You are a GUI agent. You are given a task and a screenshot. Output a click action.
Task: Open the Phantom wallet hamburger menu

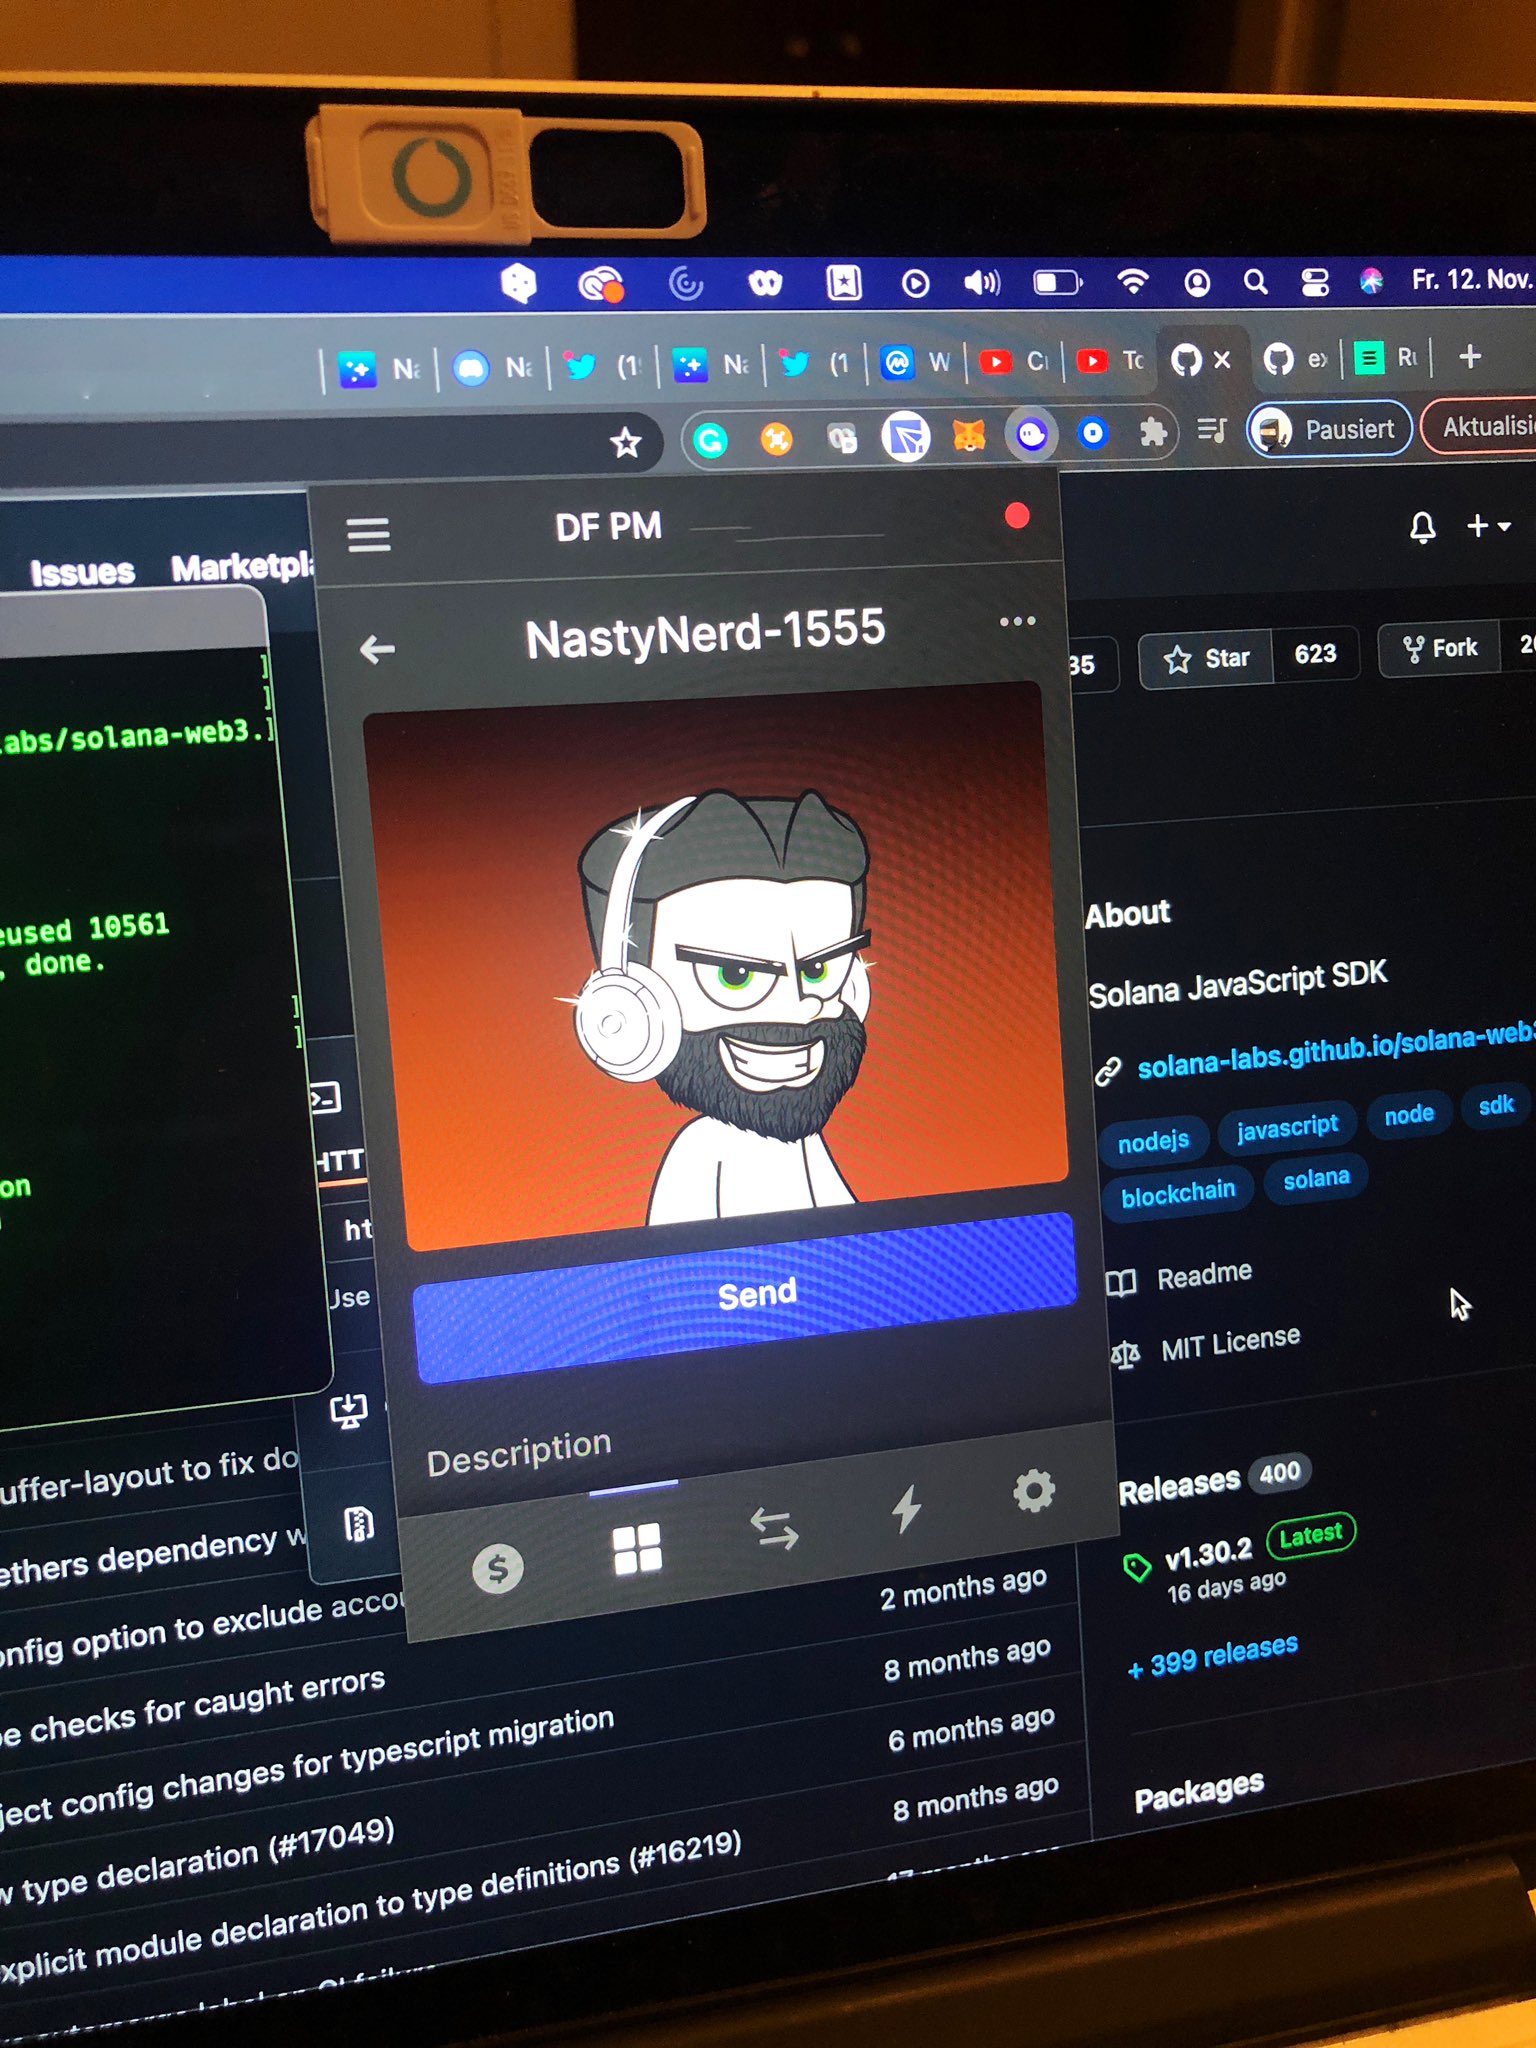click(x=368, y=535)
